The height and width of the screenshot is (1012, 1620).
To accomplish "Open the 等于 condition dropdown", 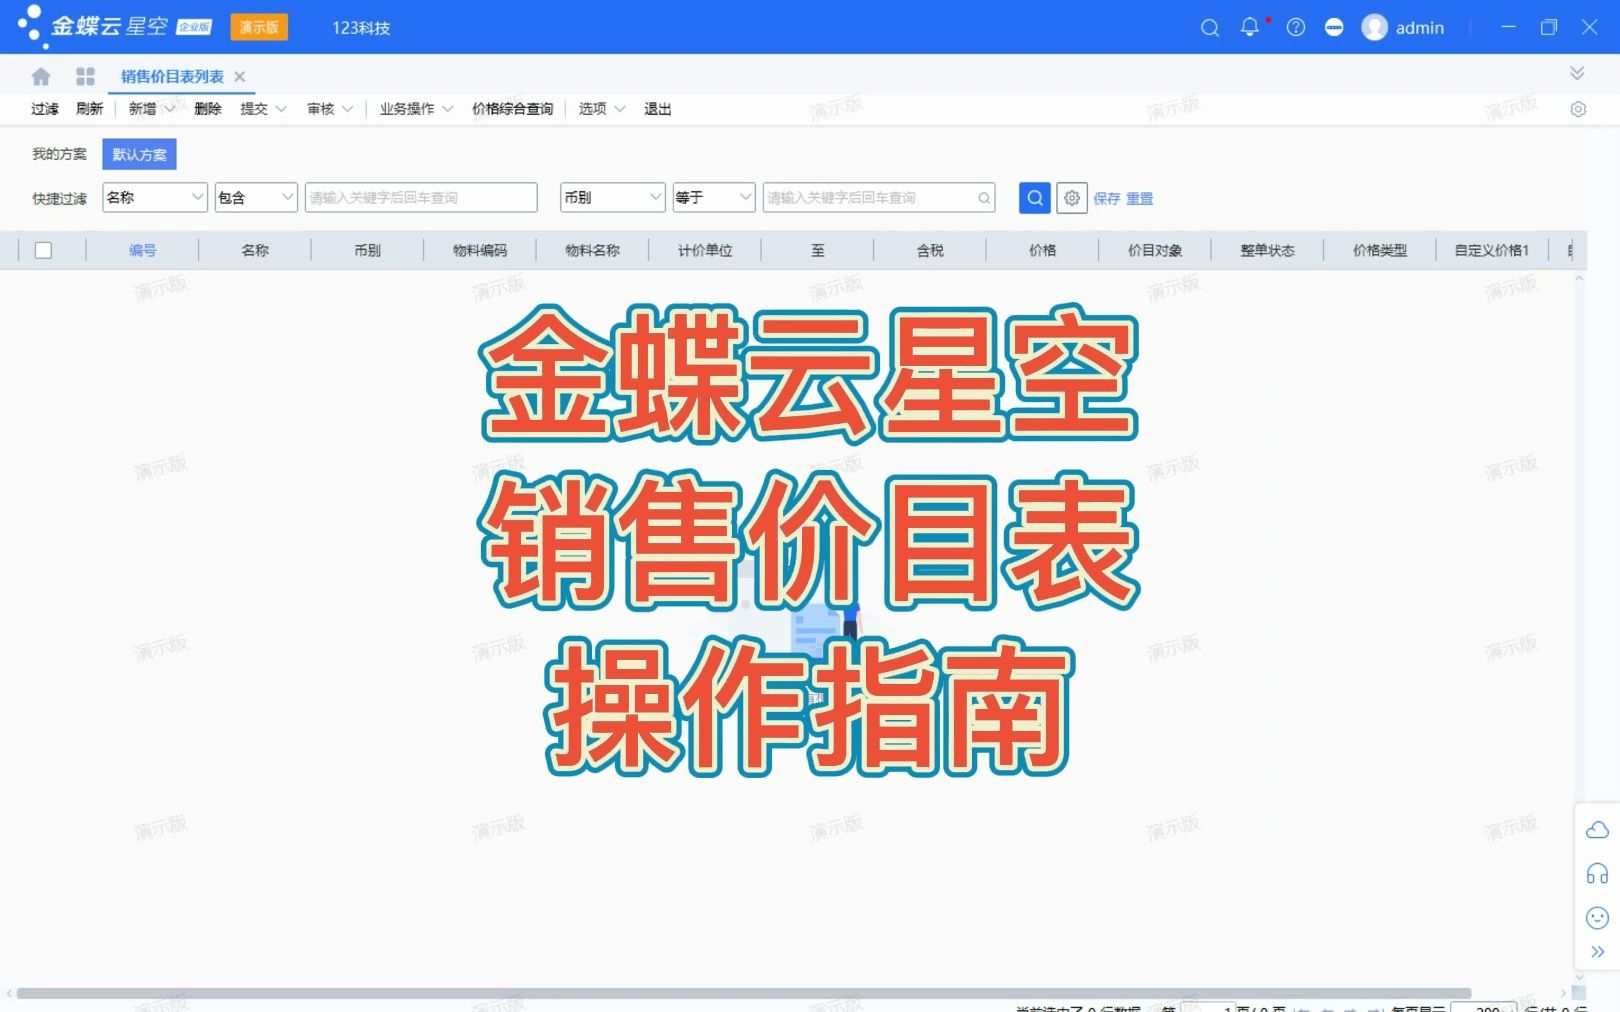I will tap(714, 198).
